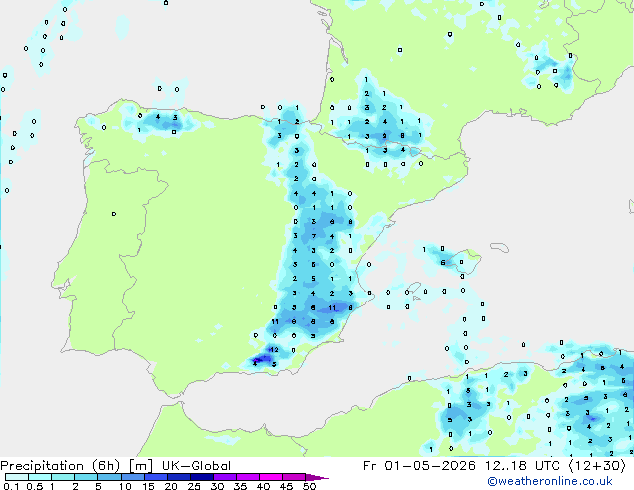
Task: Click the '0.1' legend label
Action: pos(11,486)
